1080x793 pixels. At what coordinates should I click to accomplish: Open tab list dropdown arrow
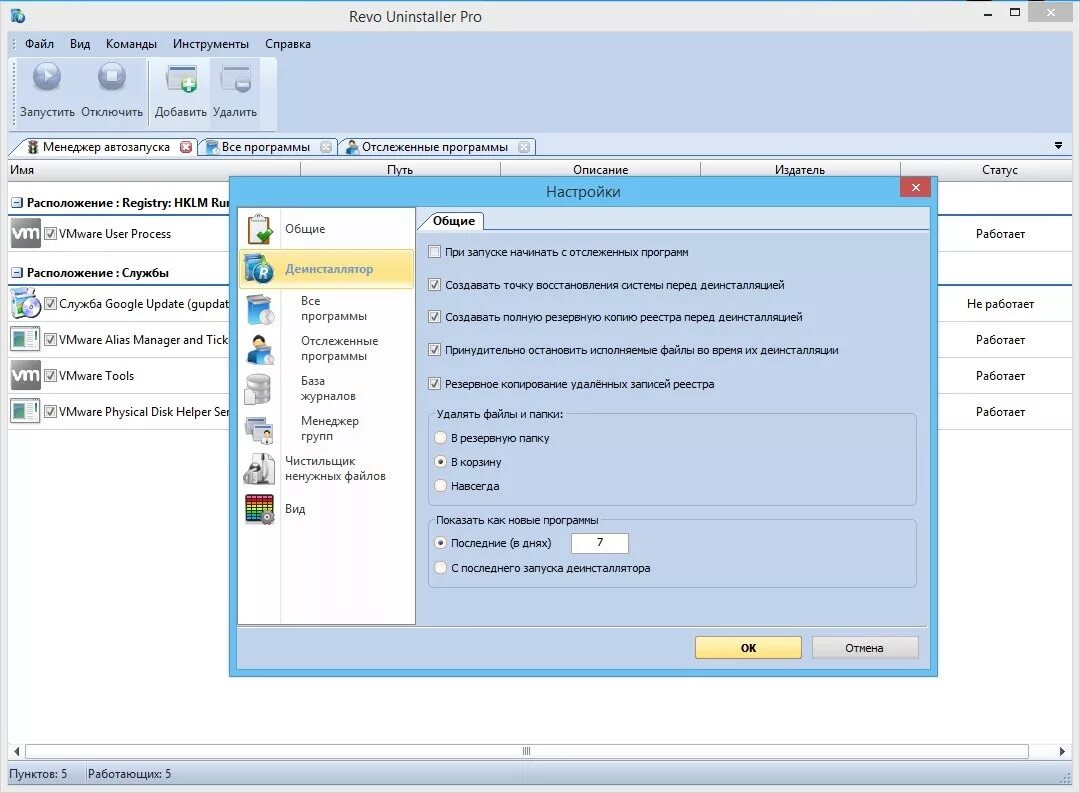[x=1058, y=145]
